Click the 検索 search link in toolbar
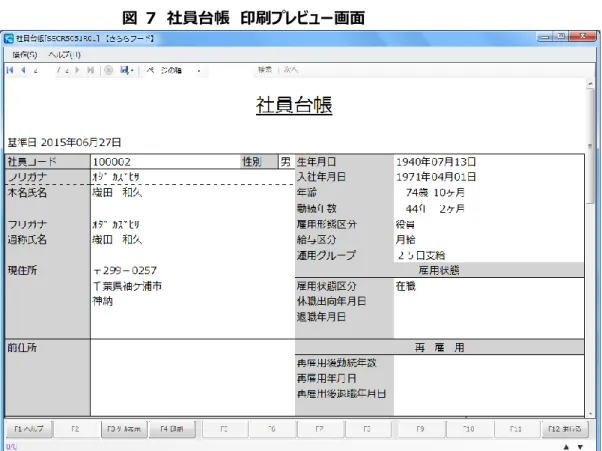 point(265,70)
